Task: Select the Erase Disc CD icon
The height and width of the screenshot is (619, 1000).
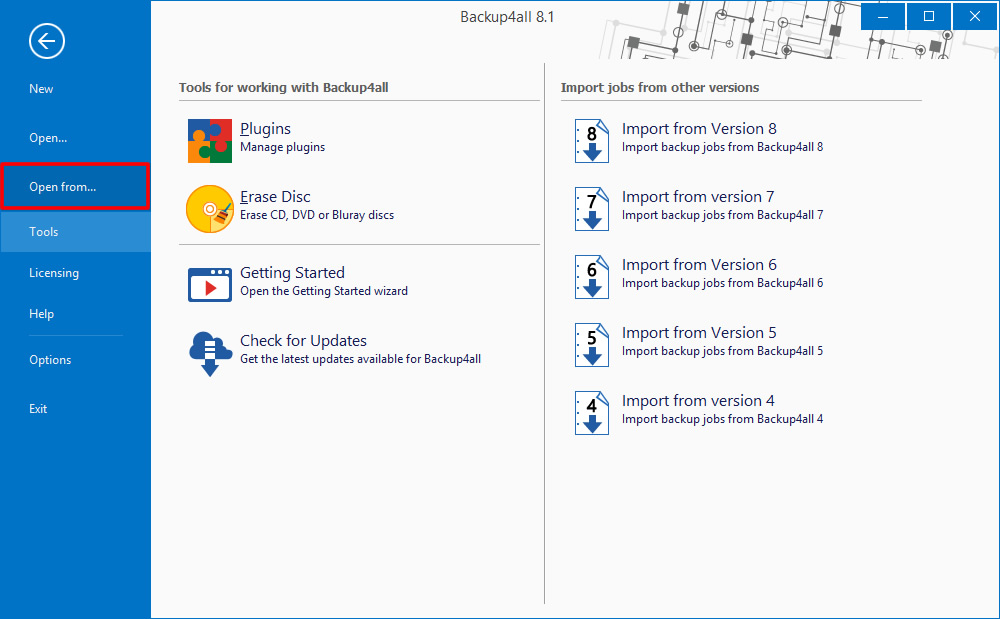Action: [209, 208]
